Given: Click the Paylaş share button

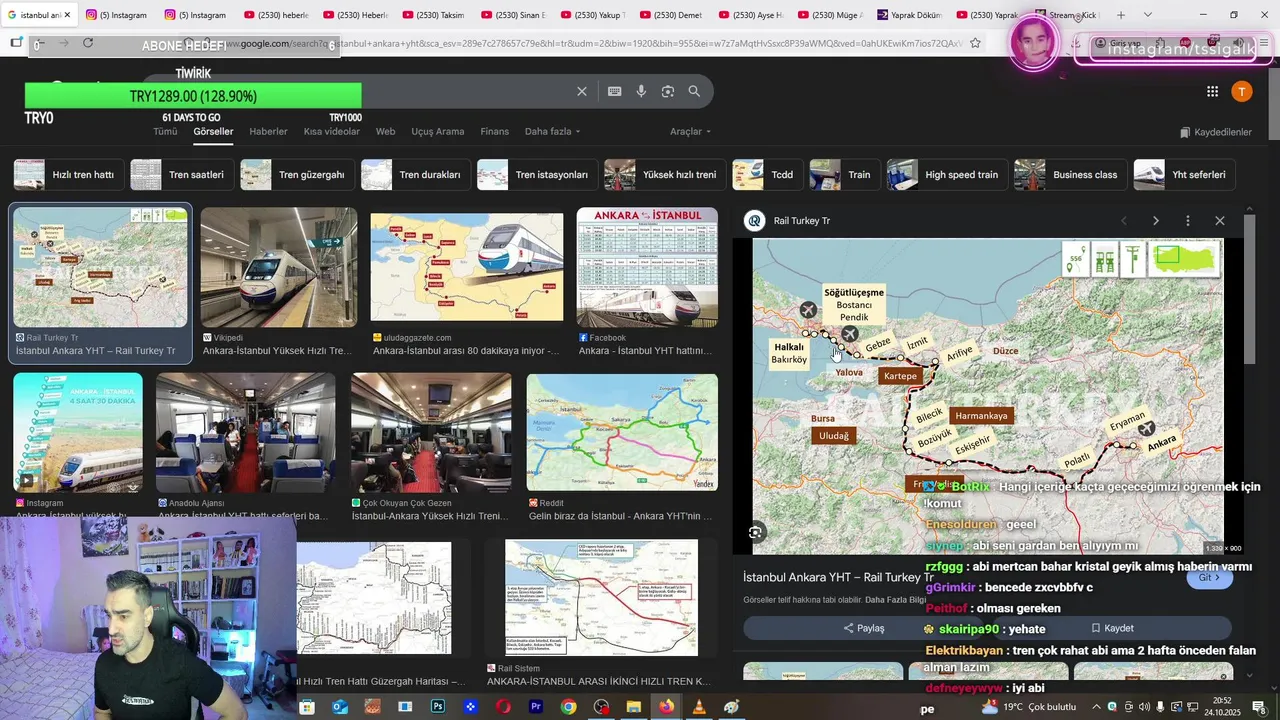Looking at the screenshot, I should pos(864,628).
